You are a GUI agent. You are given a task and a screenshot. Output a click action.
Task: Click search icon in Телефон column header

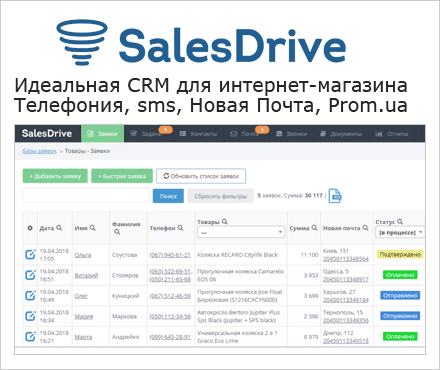click(180, 228)
